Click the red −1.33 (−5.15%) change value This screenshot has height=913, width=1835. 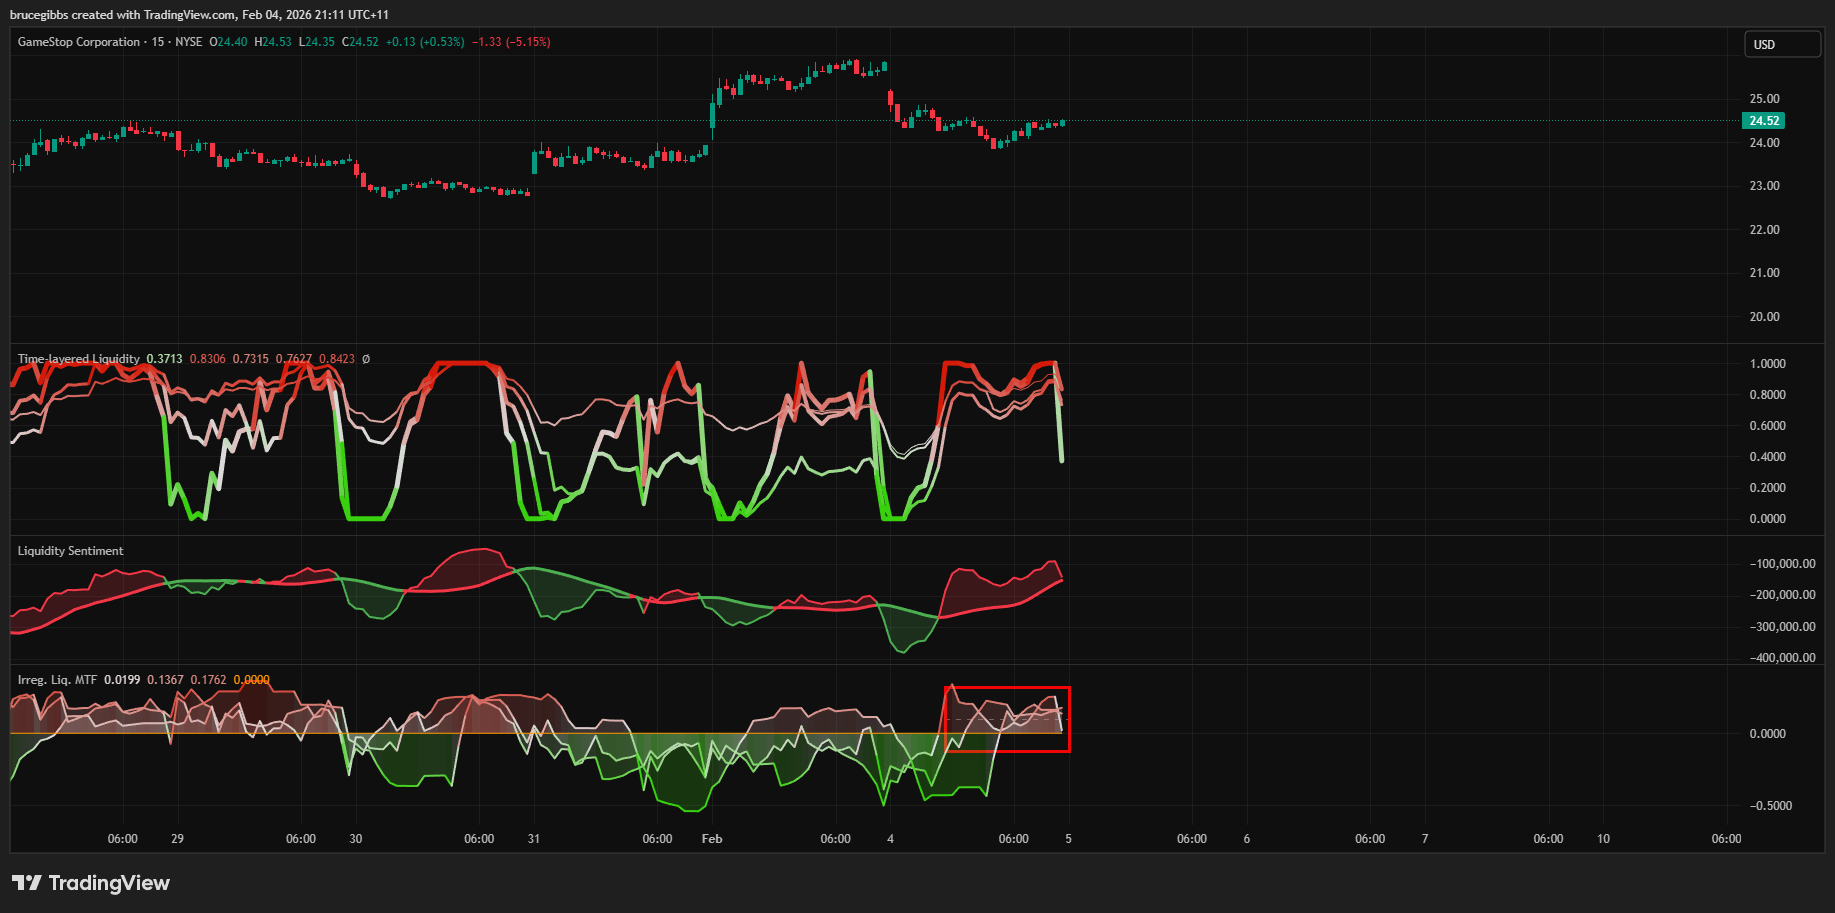[x=511, y=42]
